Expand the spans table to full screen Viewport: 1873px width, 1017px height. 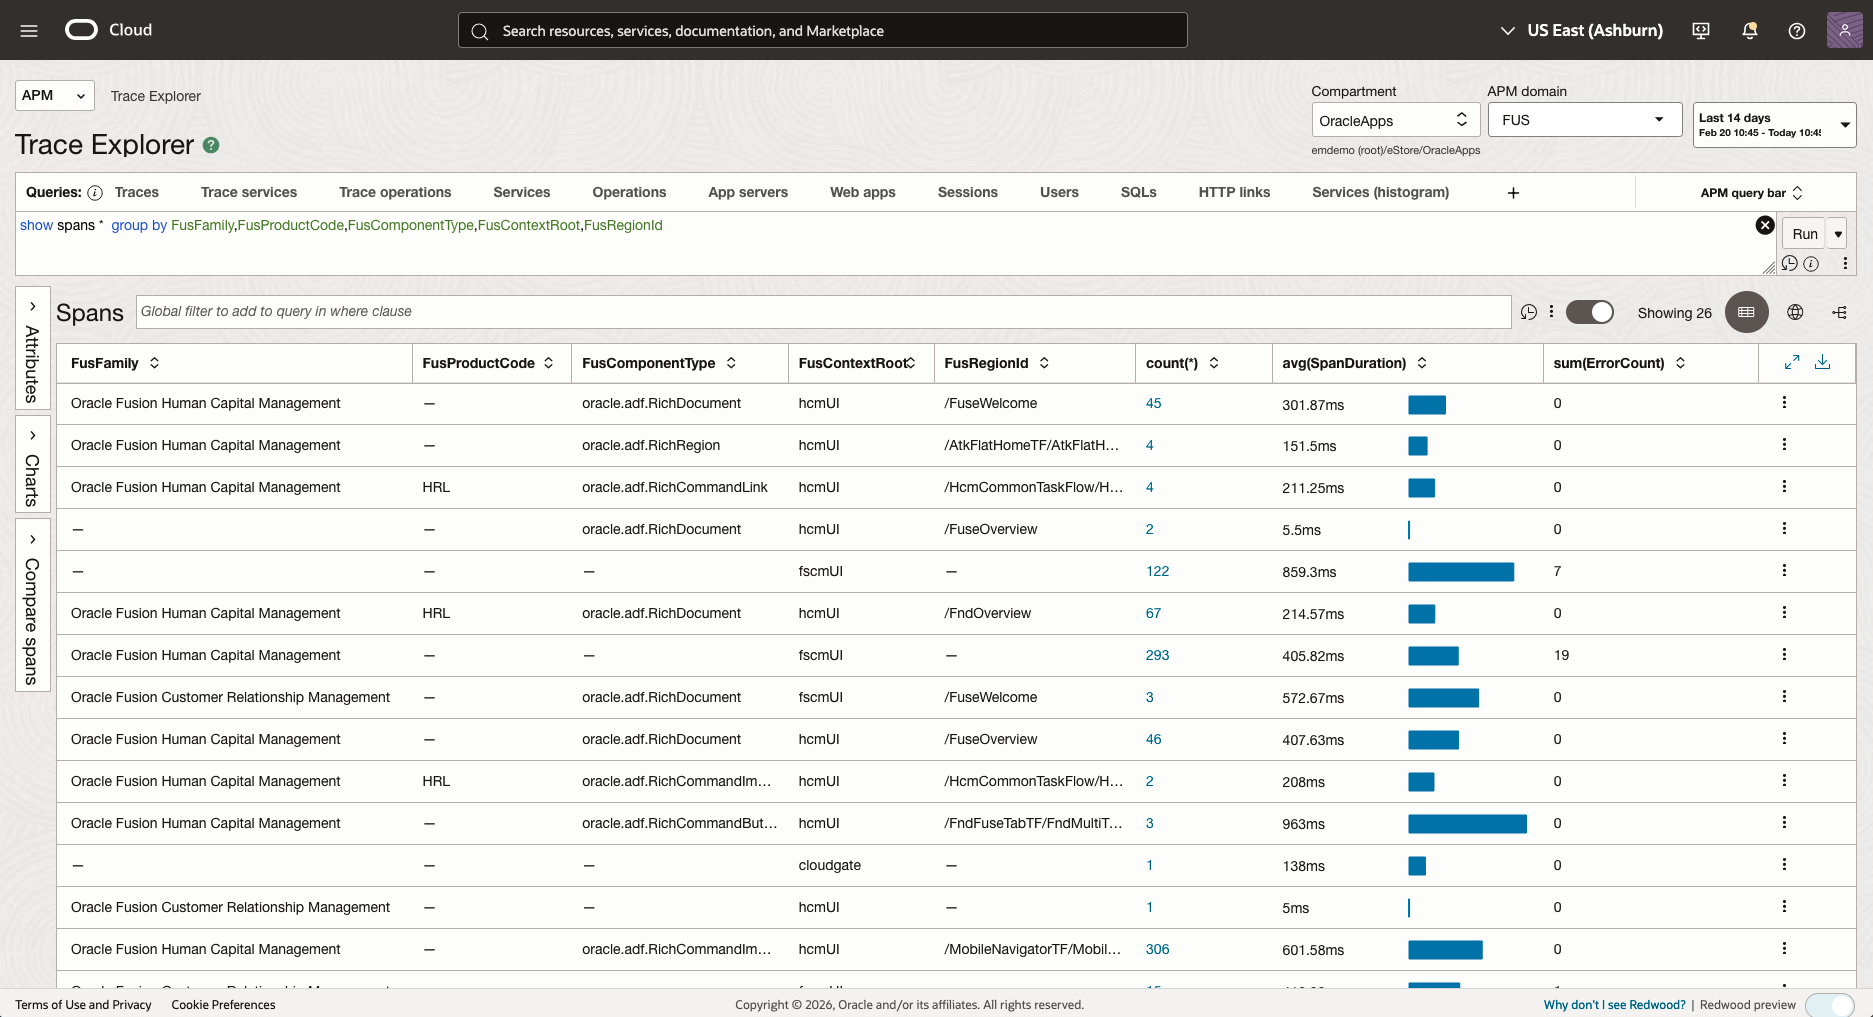coord(1792,362)
